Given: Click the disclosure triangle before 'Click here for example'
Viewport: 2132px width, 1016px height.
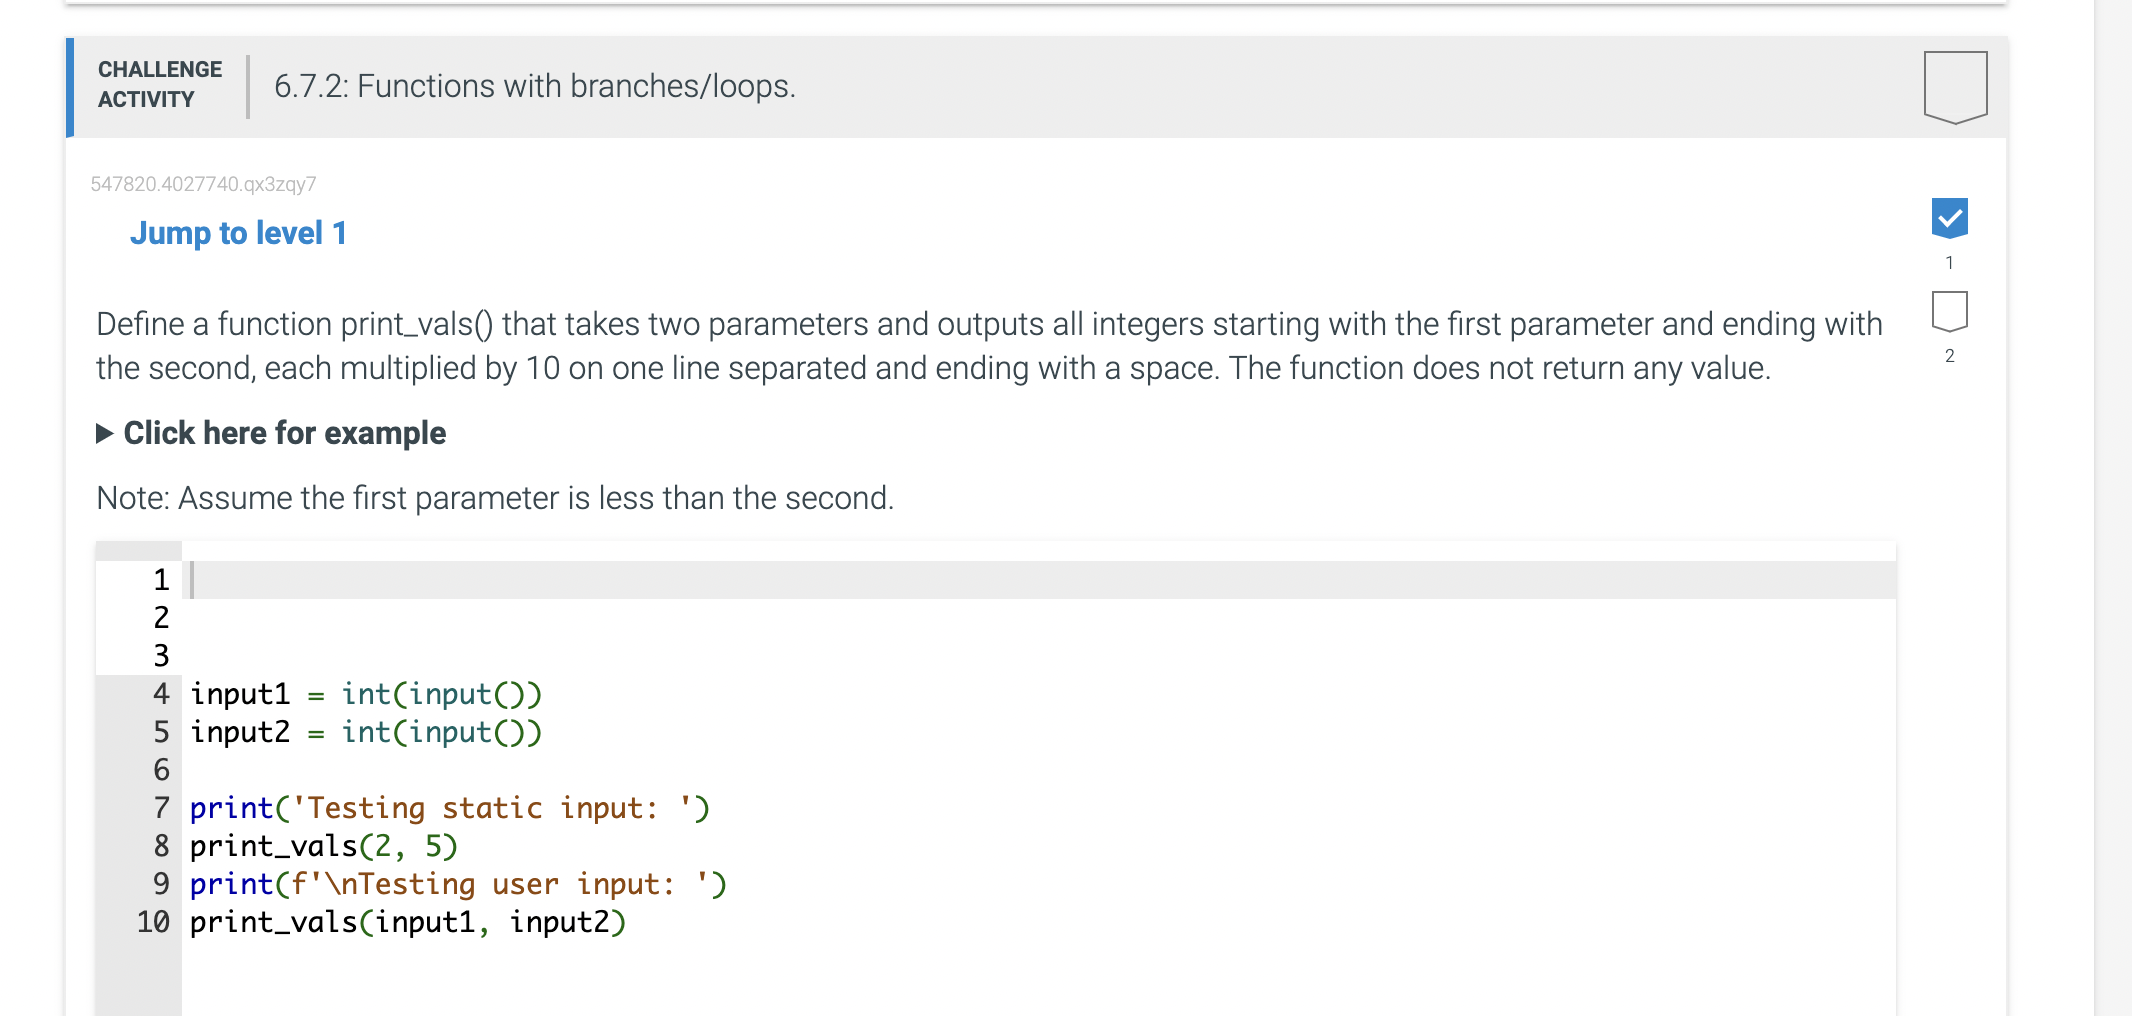Looking at the screenshot, I should [x=104, y=432].
